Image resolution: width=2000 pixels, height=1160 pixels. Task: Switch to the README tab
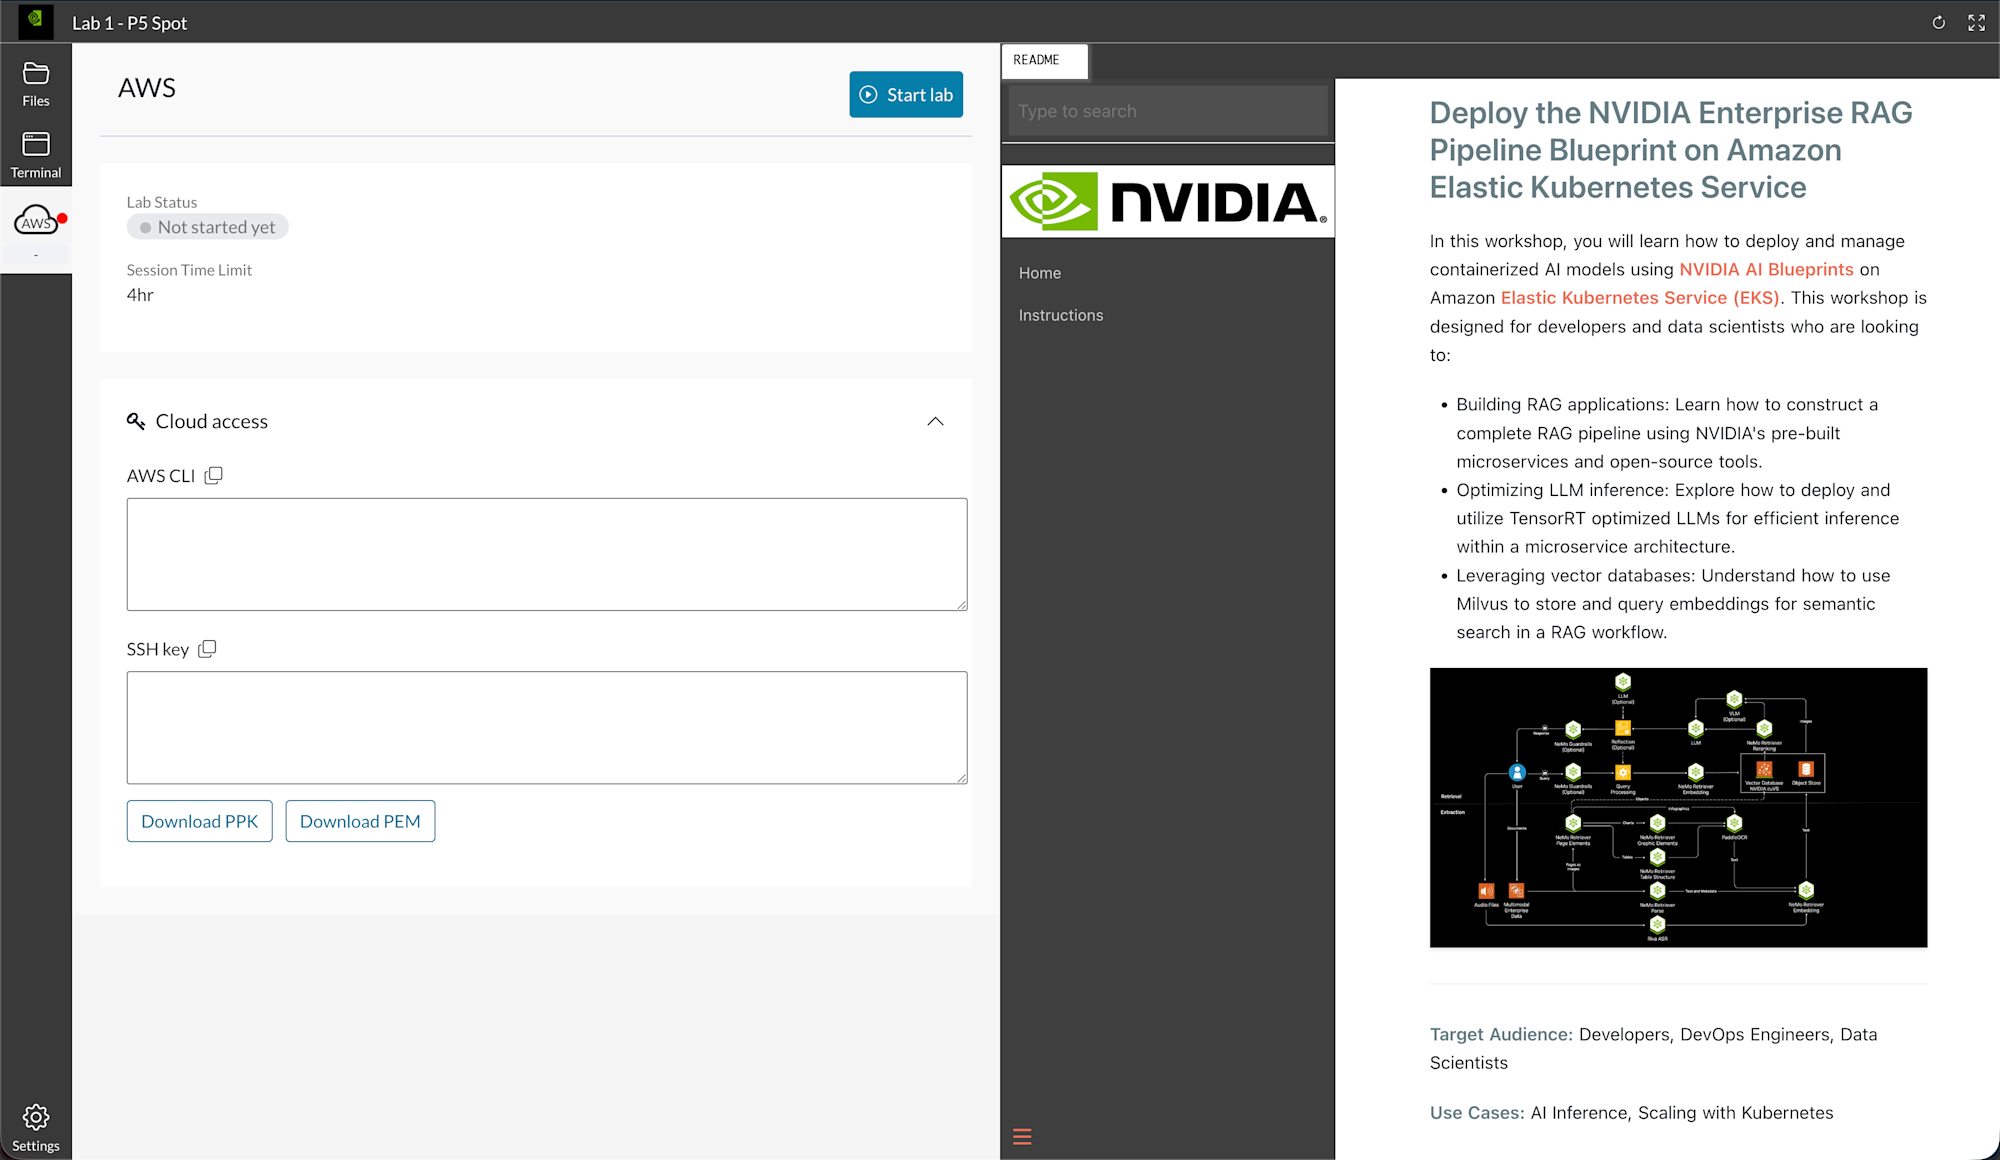click(1043, 61)
